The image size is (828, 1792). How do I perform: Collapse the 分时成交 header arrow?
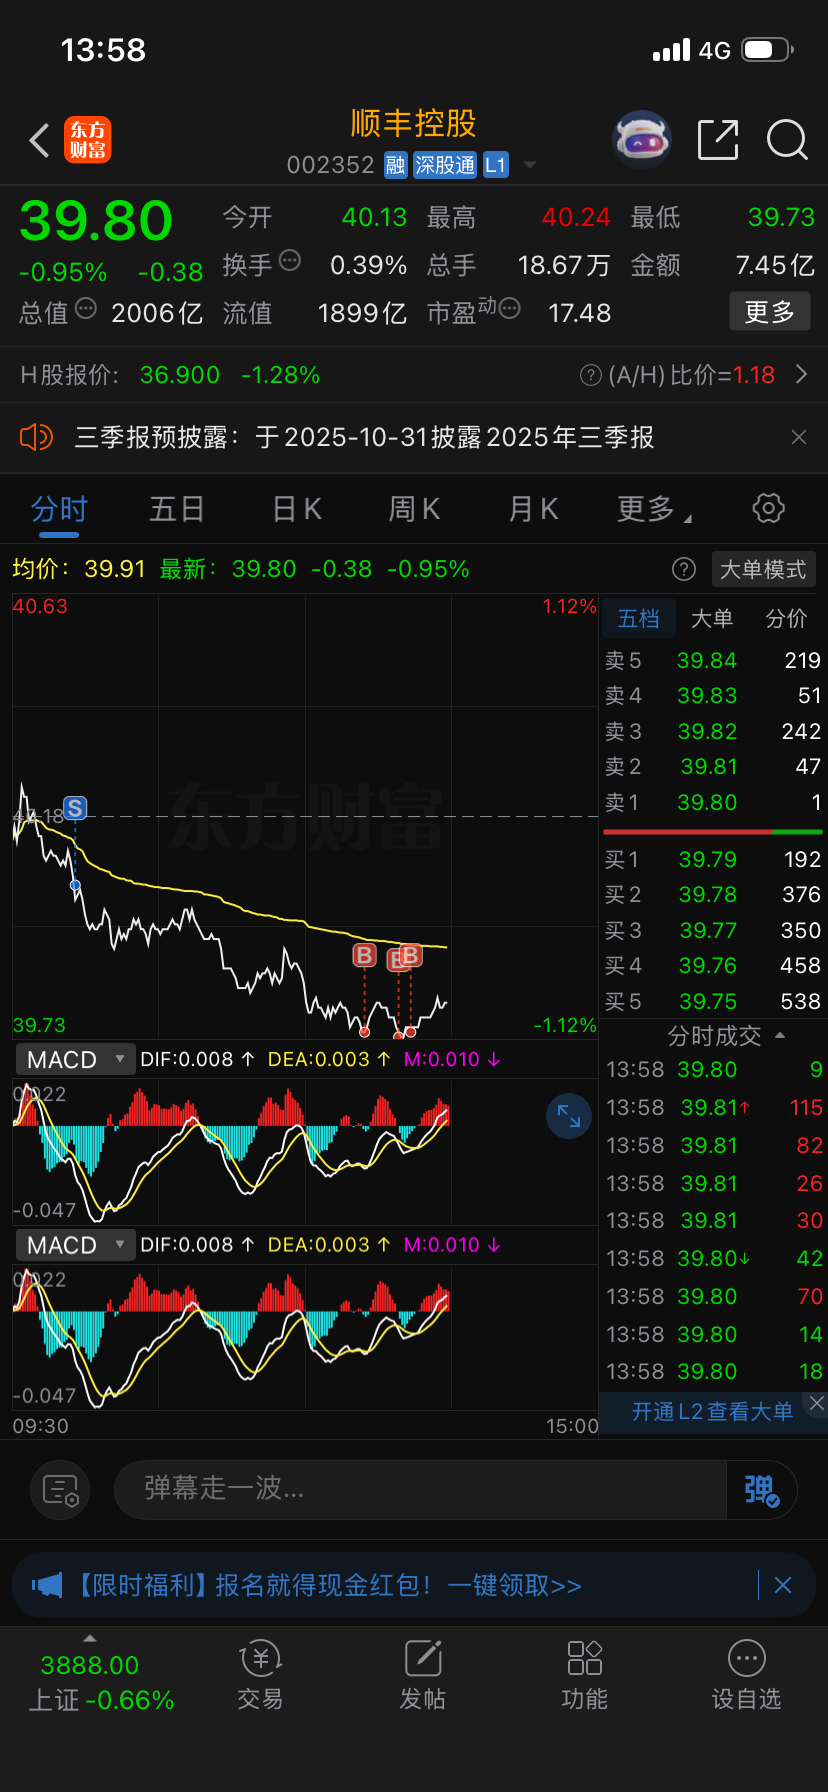pos(780,1036)
